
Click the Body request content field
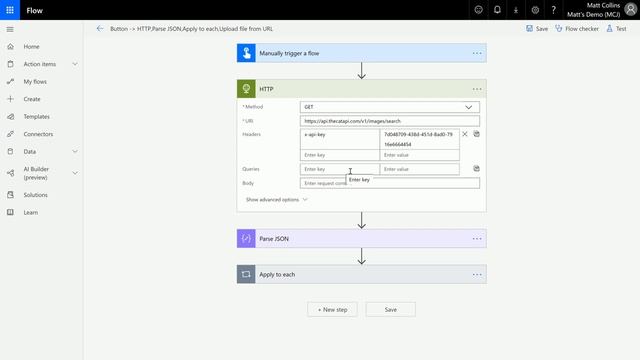390,183
